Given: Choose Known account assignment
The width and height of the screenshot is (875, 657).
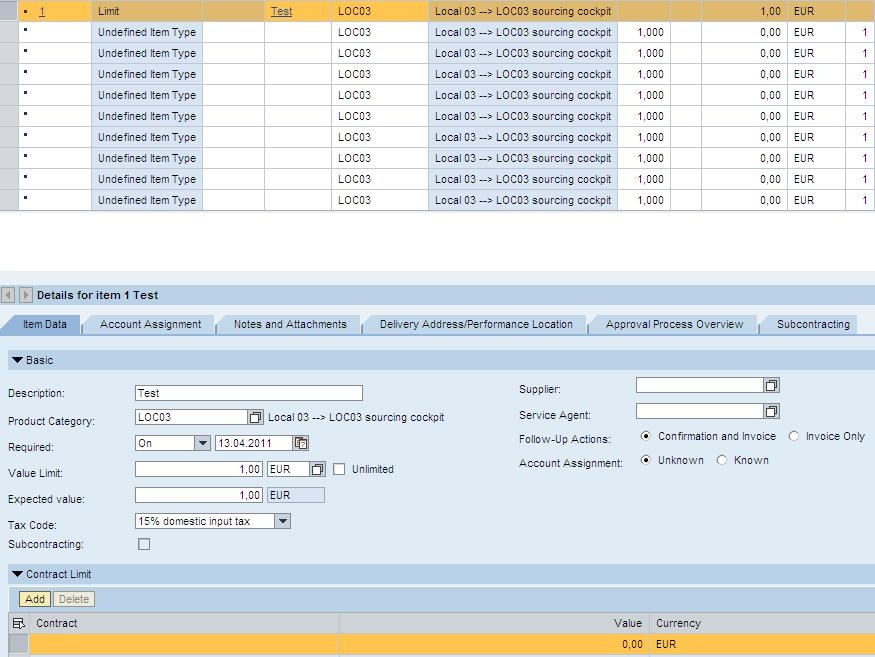Looking at the screenshot, I should point(722,460).
